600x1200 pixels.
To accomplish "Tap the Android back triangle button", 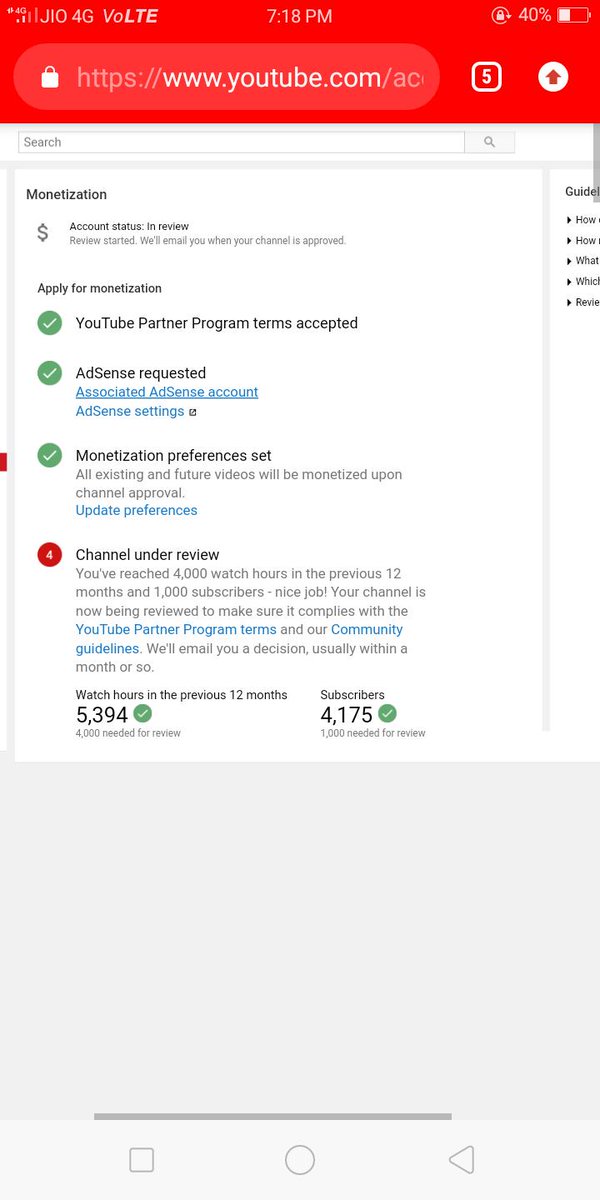I will pos(461,1160).
